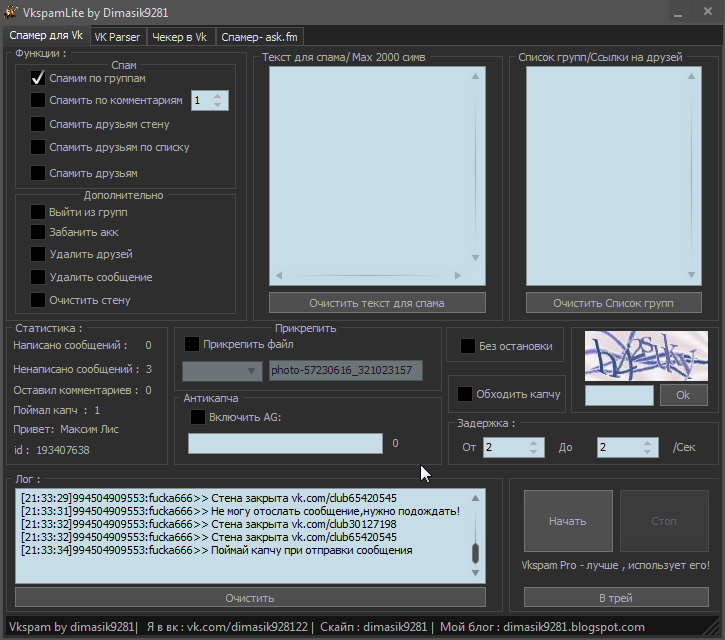
Task: Check the Забанить акк option
Action: (38, 232)
